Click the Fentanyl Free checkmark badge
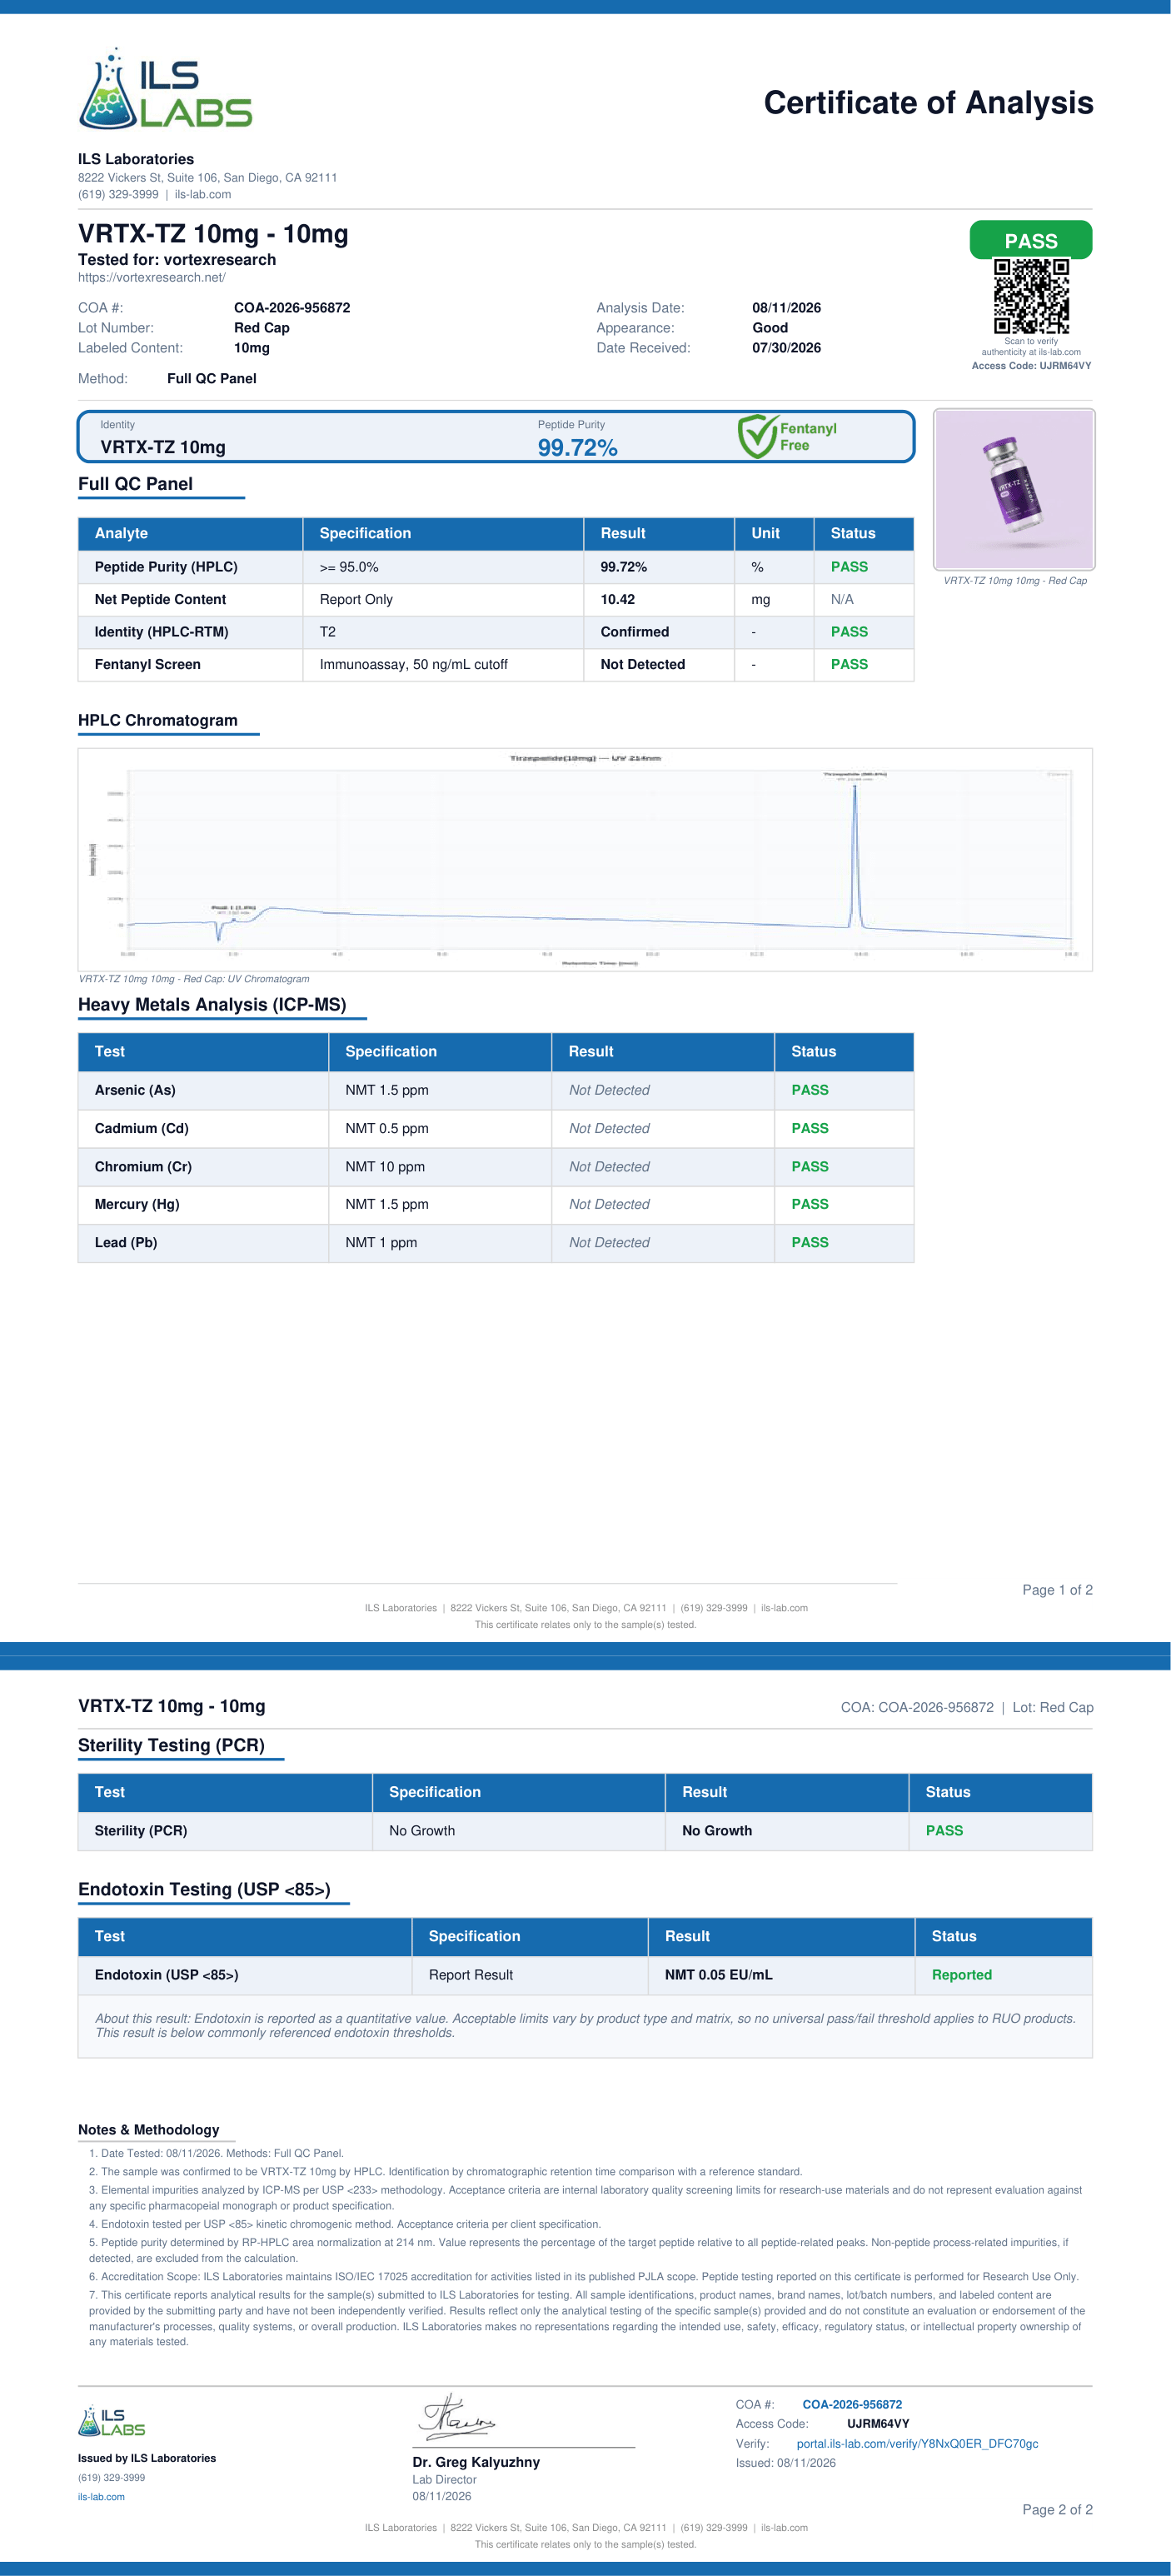Screen dimensions: 1171x2576 pyautogui.click(x=787, y=436)
